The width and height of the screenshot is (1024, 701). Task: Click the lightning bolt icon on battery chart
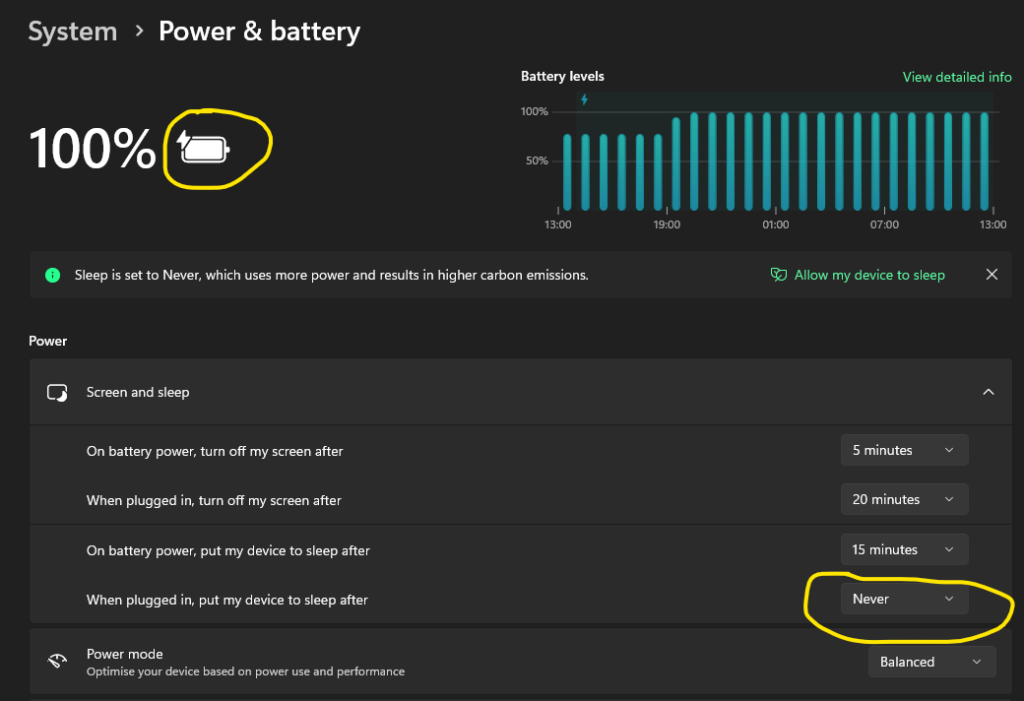[x=584, y=99]
